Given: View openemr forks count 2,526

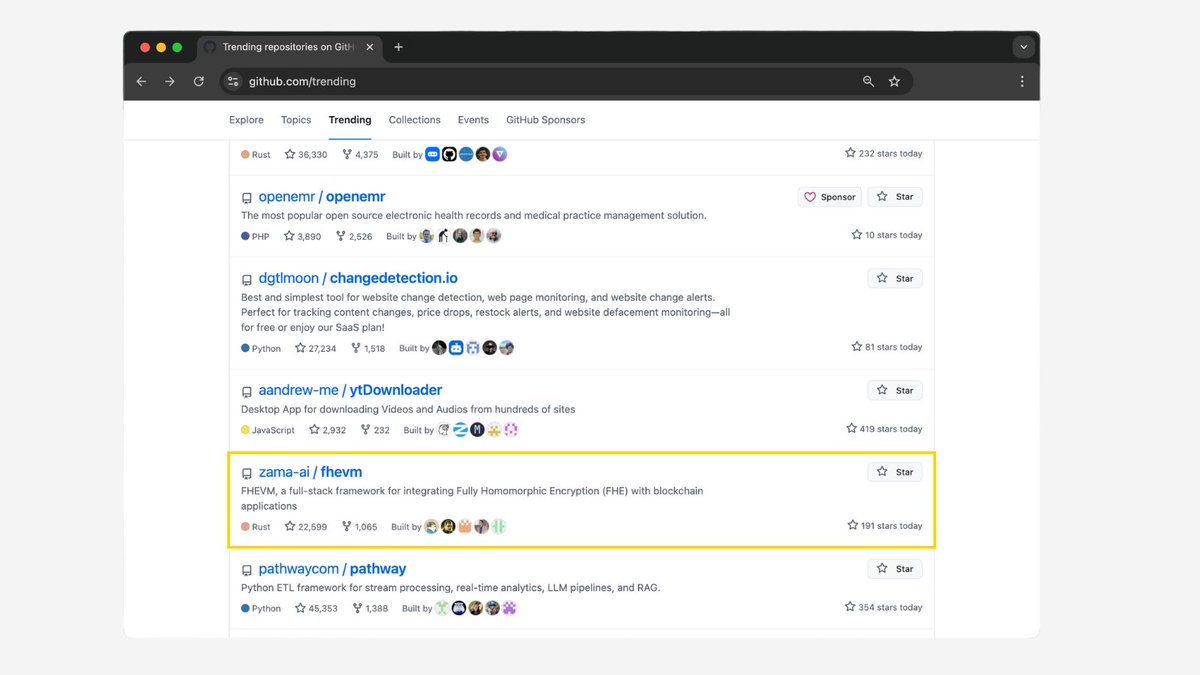Looking at the screenshot, I should [x=354, y=237].
